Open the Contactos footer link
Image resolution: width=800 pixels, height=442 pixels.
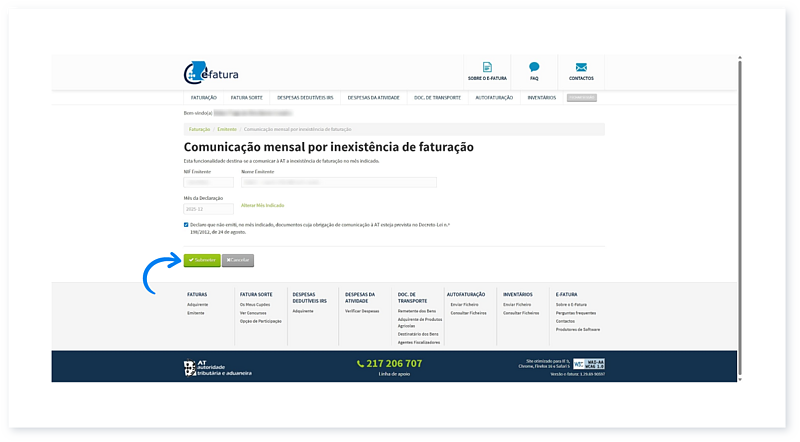[565, 321]
